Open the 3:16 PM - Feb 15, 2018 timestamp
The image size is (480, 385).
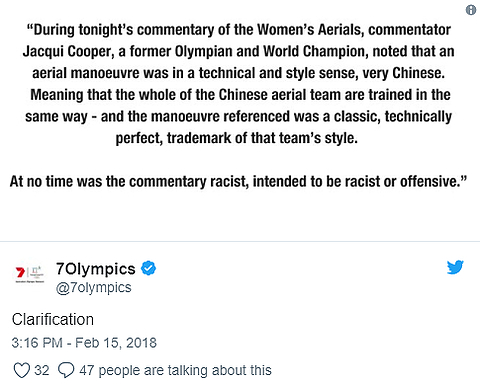point(84,343)
